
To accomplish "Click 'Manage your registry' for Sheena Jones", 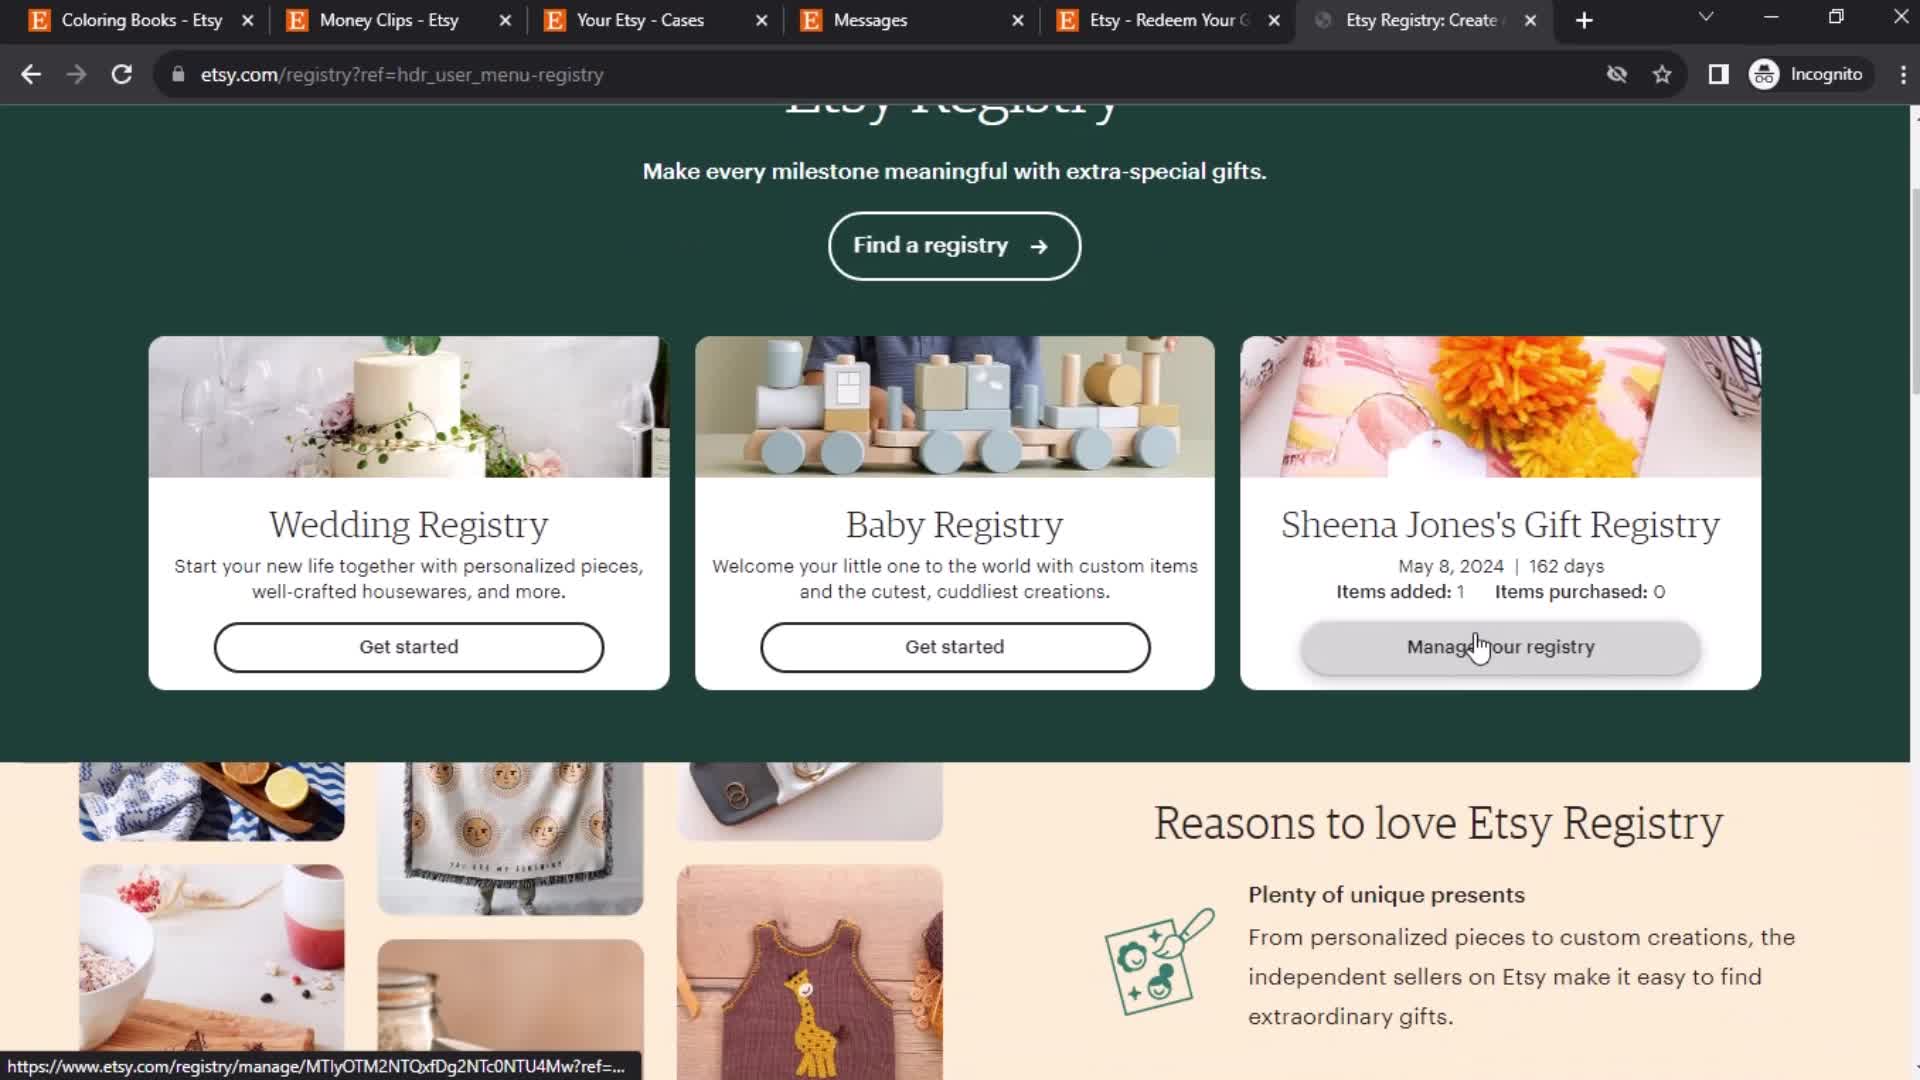I will click(1501, 646).
